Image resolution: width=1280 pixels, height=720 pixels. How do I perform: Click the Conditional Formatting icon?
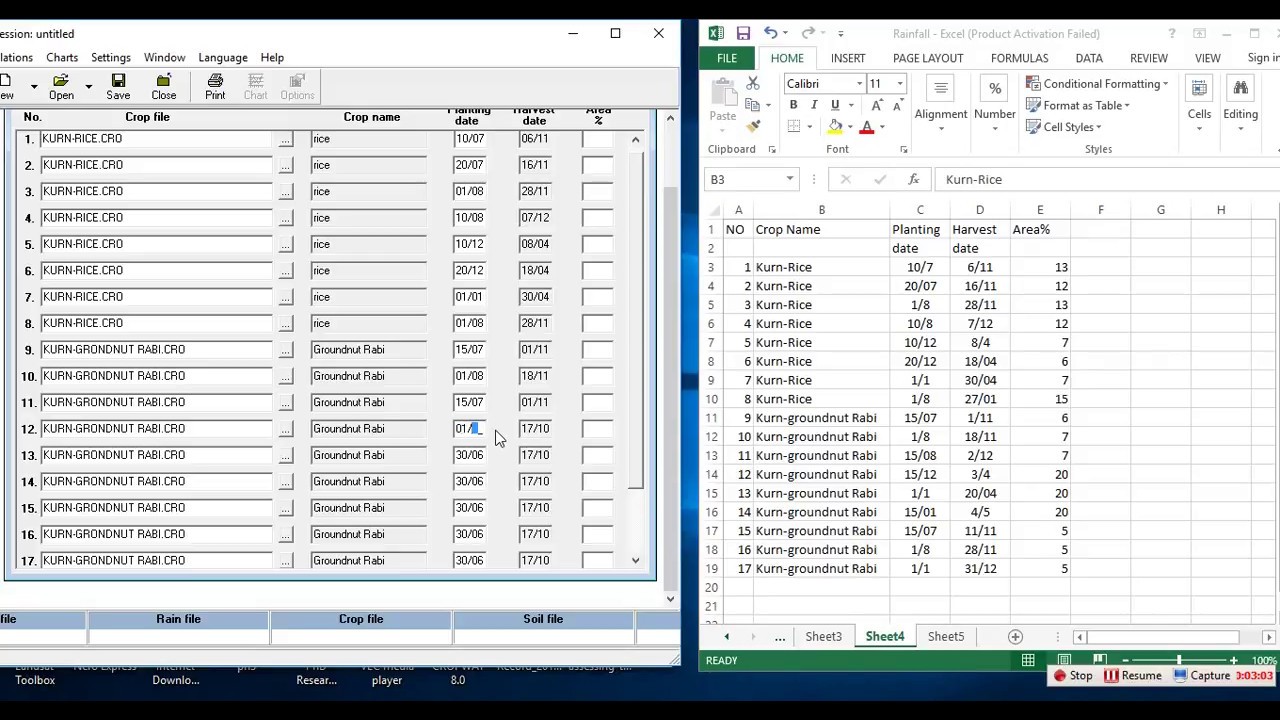[x=1033, y=84]
